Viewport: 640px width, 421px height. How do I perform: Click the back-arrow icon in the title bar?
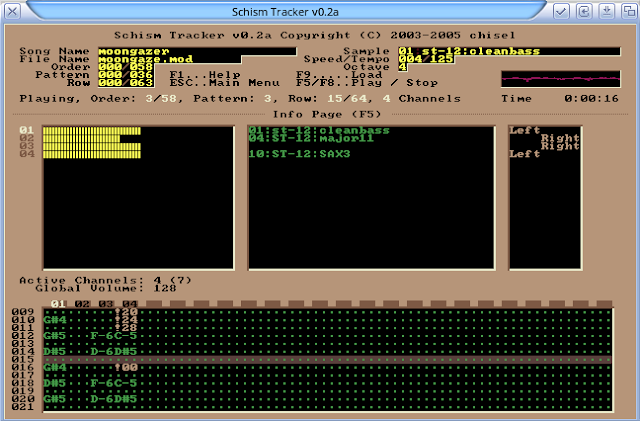coord(584,11)
